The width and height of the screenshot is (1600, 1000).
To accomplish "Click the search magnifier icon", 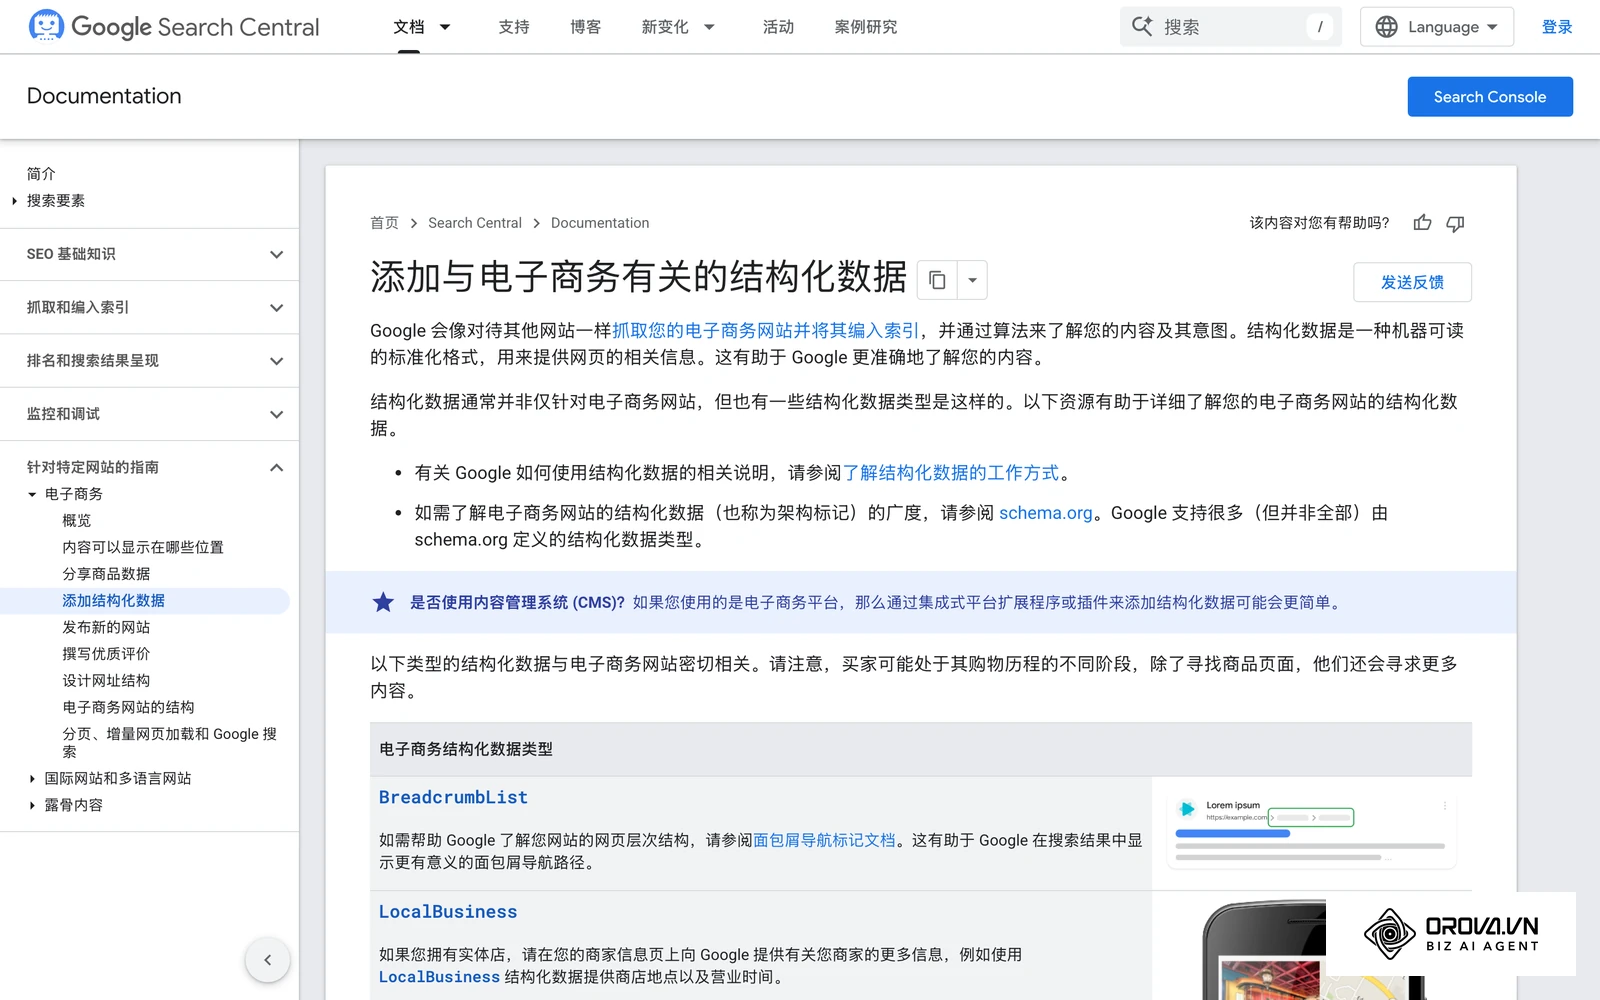I will pyautogui.click(x=1142, y=26).
